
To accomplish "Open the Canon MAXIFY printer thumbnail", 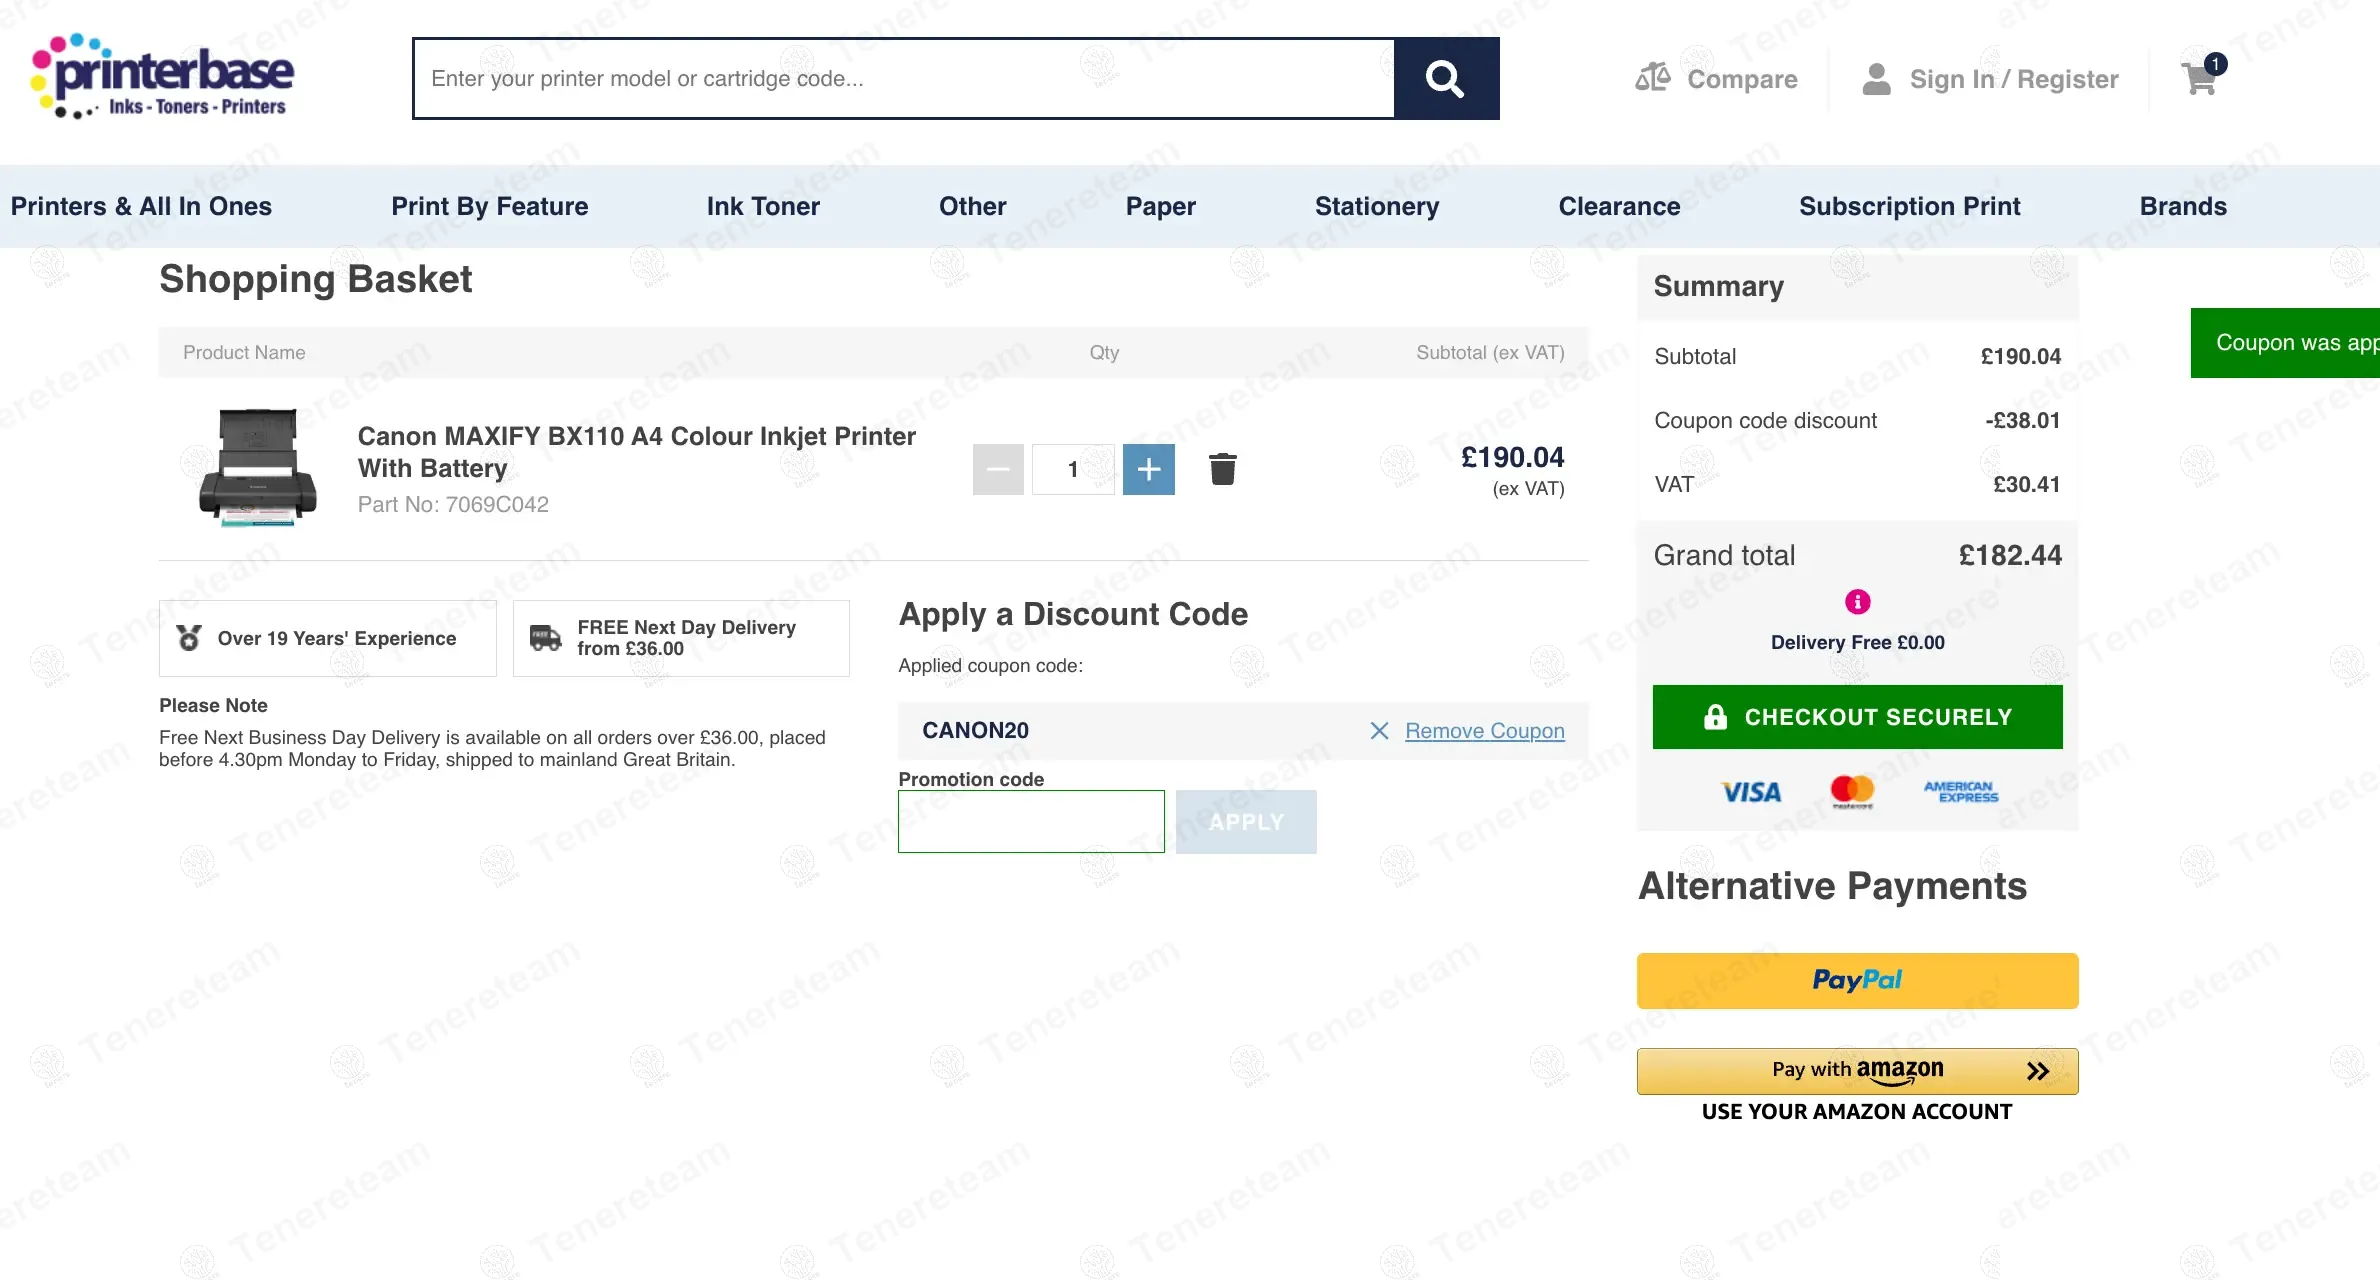I will pyautogui.click(x=258, y=467).
